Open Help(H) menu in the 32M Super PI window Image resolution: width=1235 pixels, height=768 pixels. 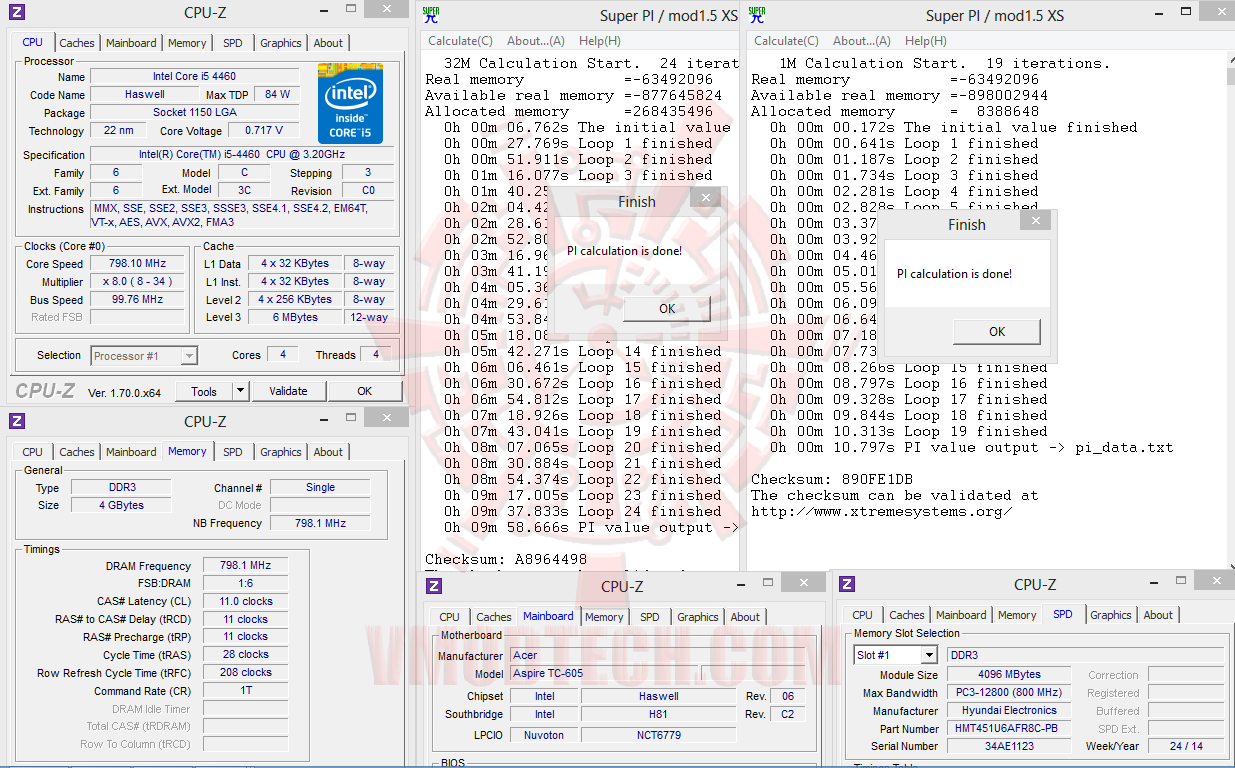point(600,41)
